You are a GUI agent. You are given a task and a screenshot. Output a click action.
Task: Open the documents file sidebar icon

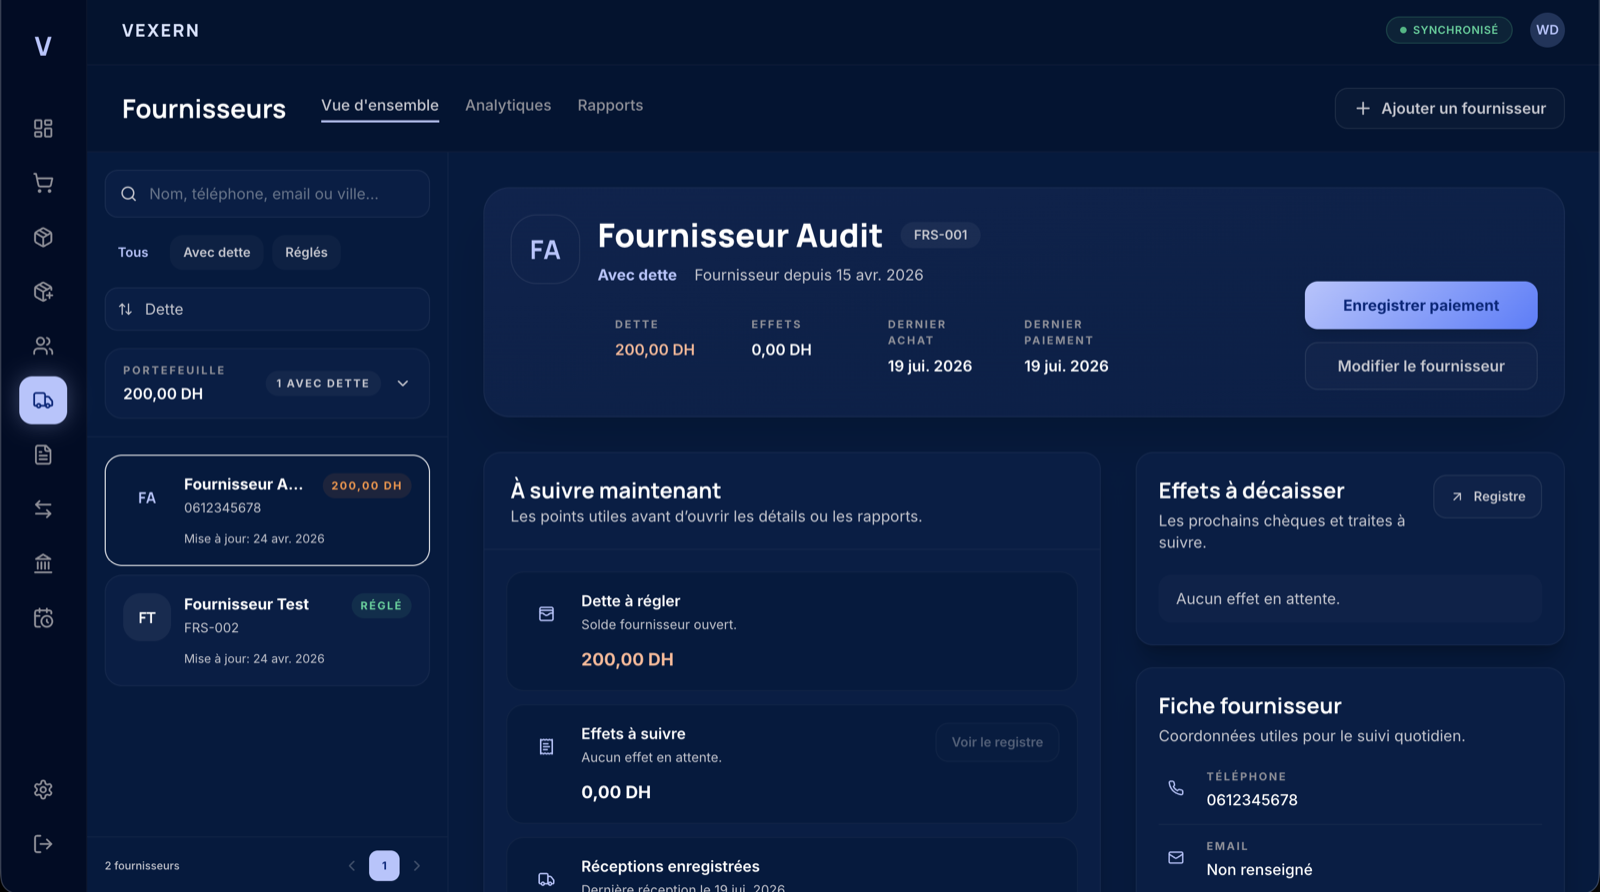click(43, 455)
